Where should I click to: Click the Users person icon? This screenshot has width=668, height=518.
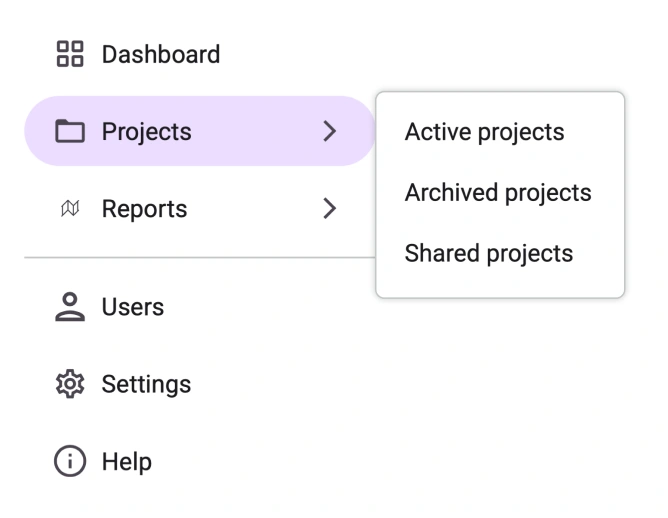coord(70,306)
